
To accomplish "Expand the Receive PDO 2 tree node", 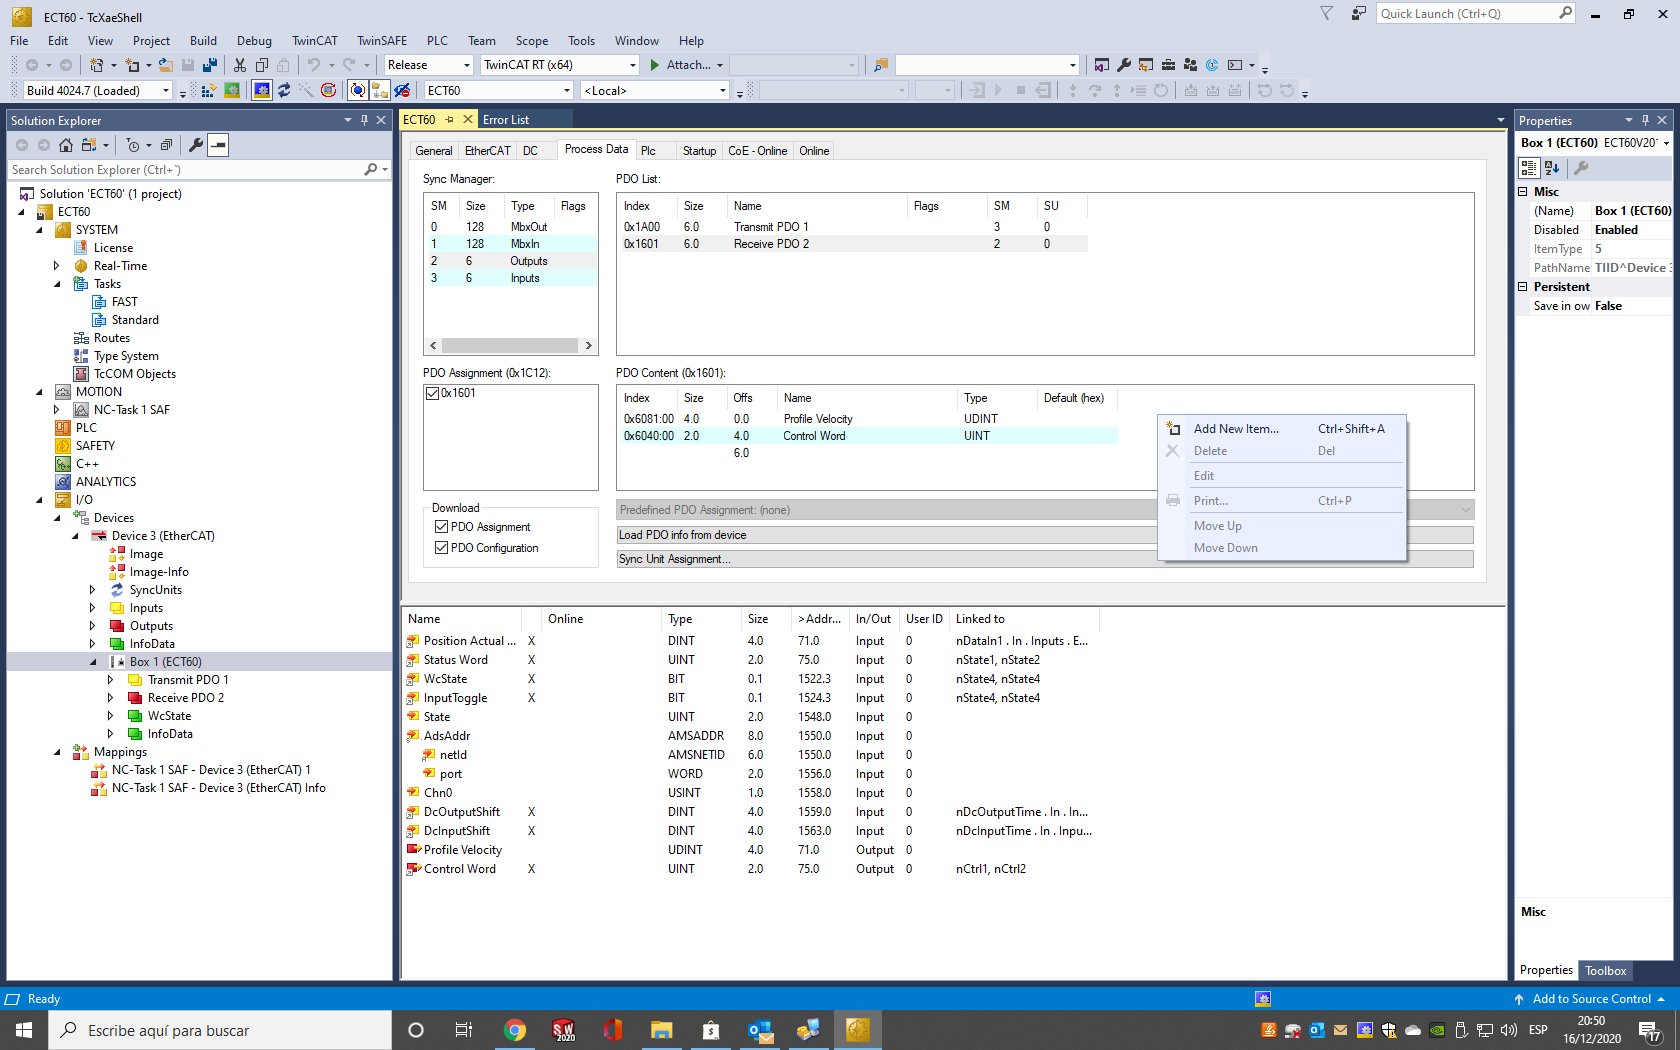I will coord(111,698).
